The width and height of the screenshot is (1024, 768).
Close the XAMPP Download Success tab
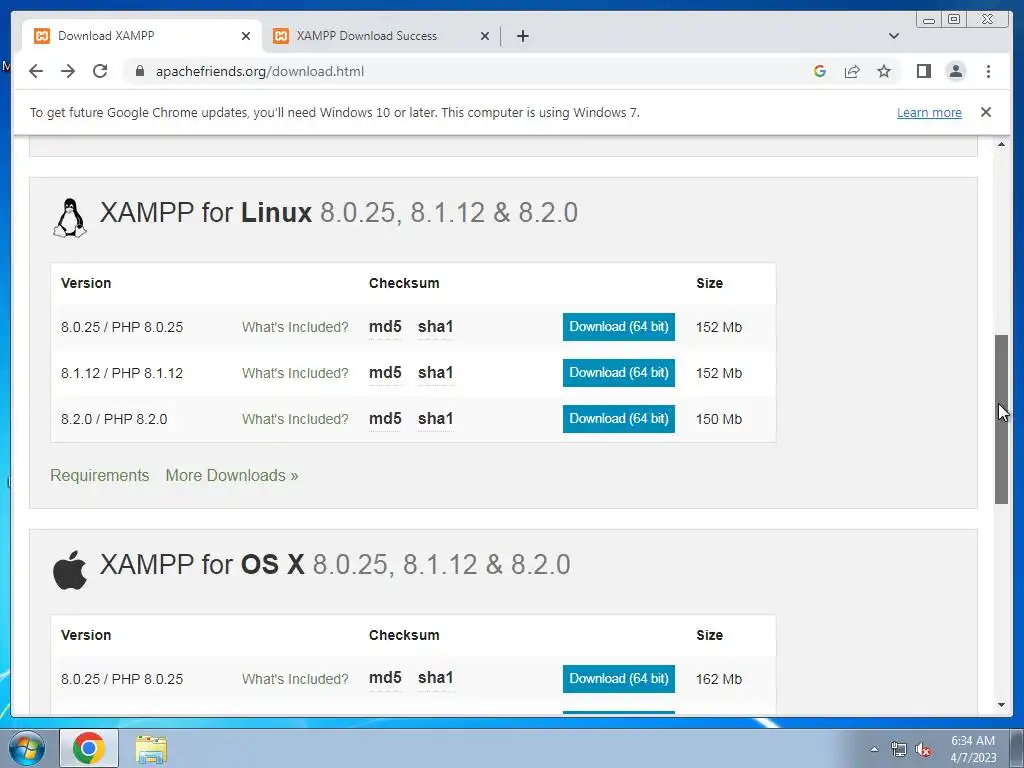485,36
